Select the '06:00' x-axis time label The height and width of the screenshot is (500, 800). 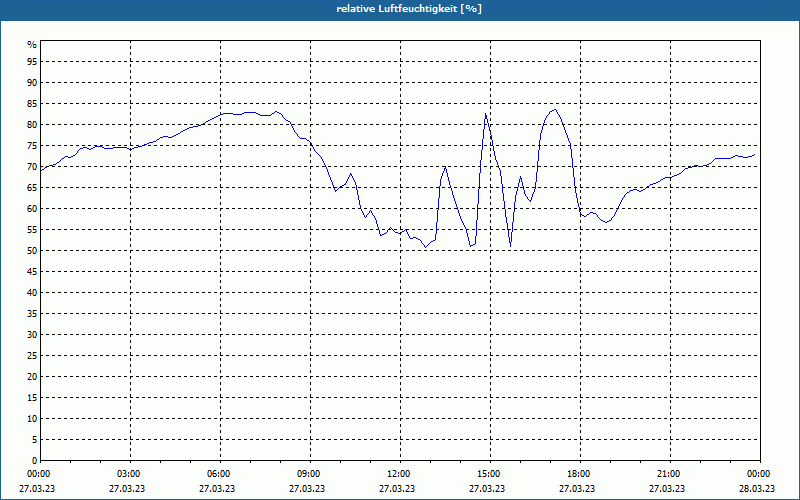220,474
